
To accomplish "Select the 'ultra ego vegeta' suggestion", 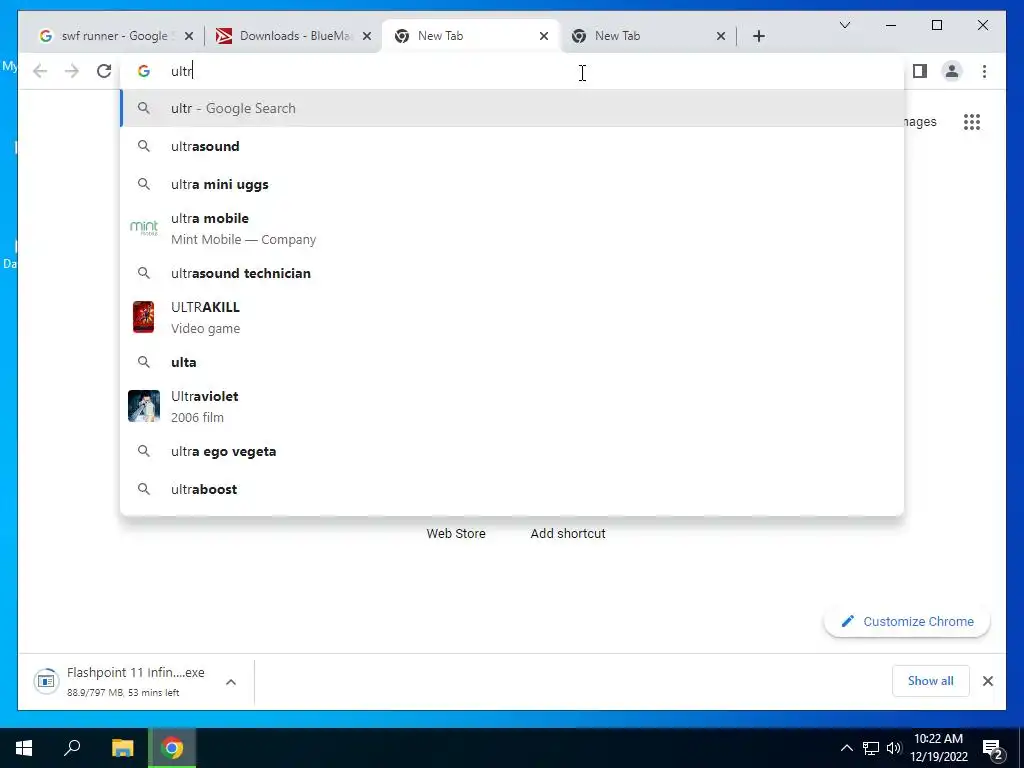I will [x=512, y=451].
